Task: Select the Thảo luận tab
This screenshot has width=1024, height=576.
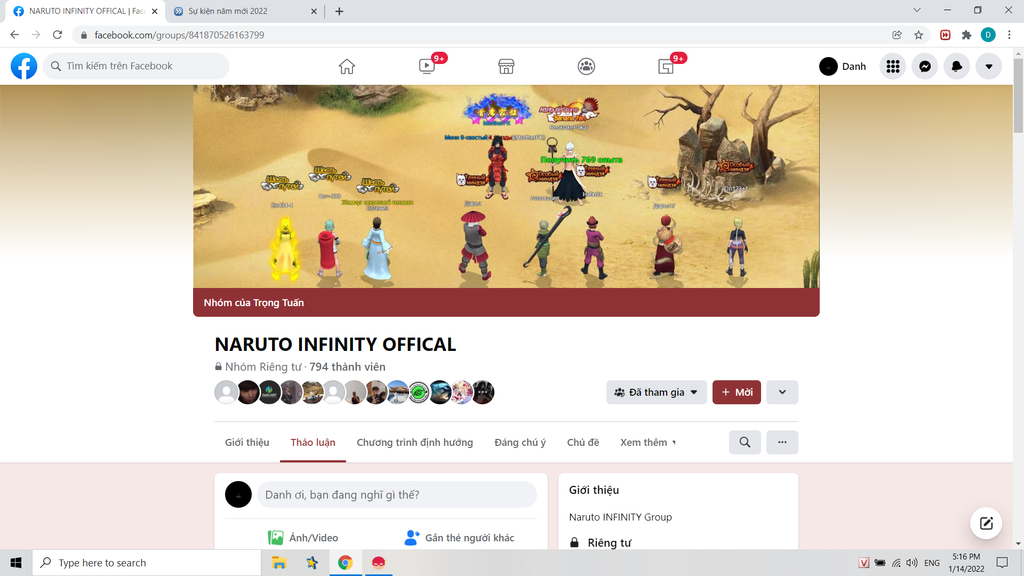Action: click(x=313, y=442)
